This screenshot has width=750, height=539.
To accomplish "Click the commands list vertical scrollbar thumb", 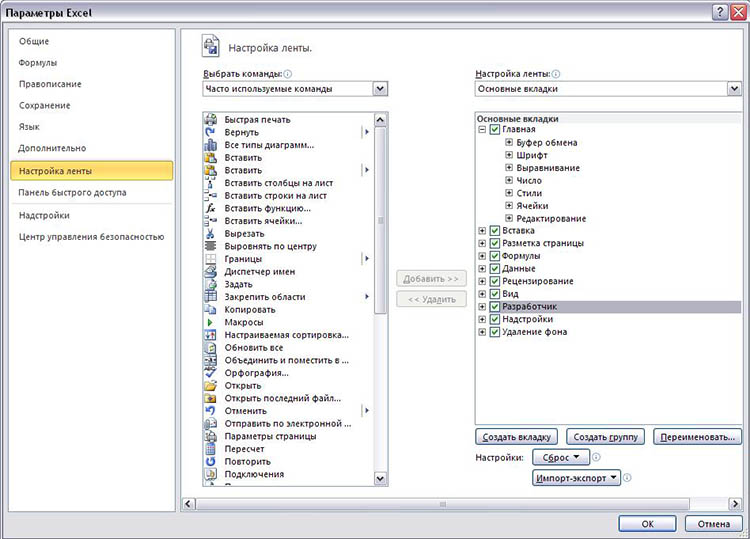I will (380, 220).
